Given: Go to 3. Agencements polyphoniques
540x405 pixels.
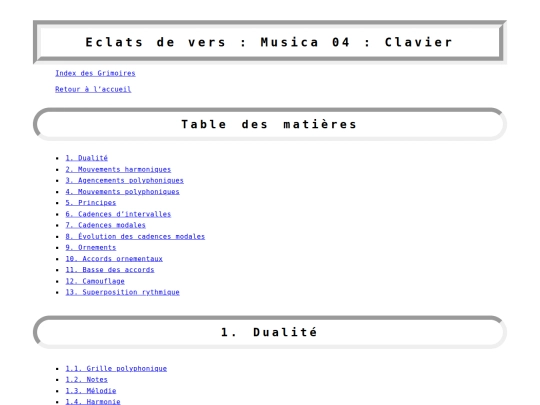Looking at the screenshot, I should pyautogui.click(x=125, y=180).
